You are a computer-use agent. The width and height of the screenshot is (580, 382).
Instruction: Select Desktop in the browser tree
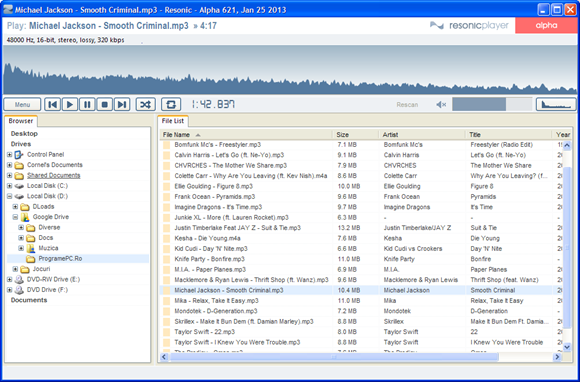point(24,133)
